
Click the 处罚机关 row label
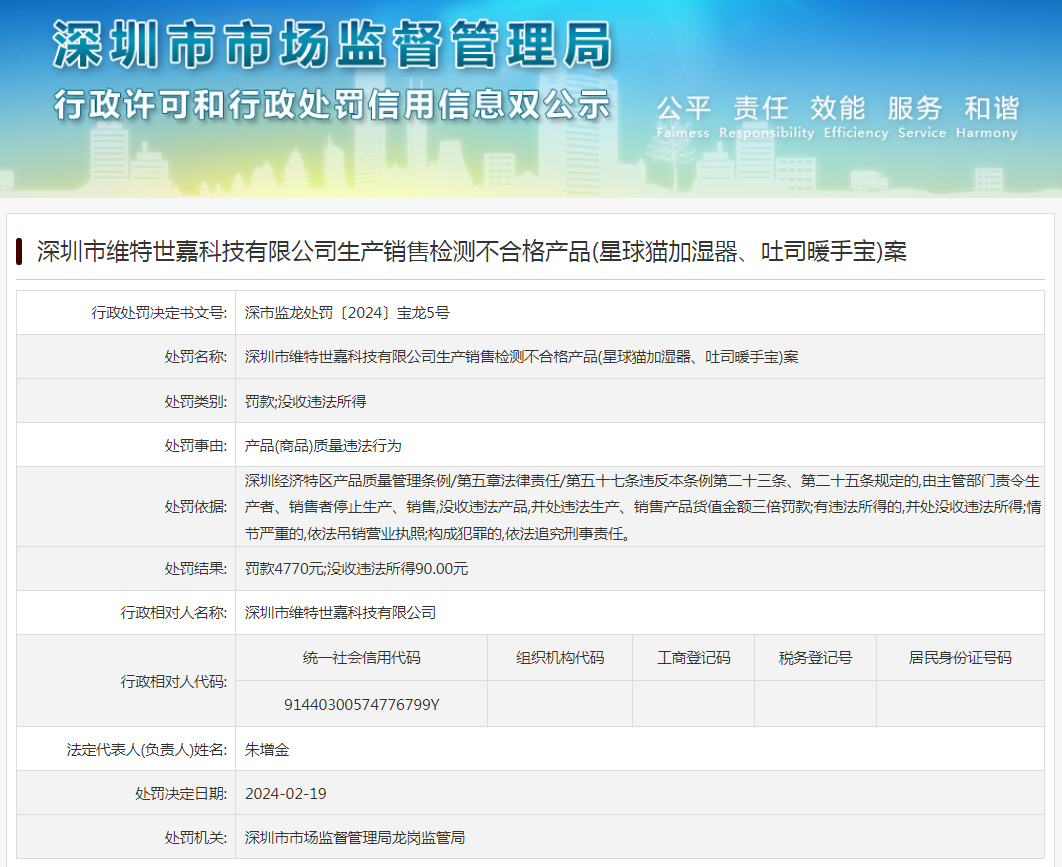(x=195, y=838)
